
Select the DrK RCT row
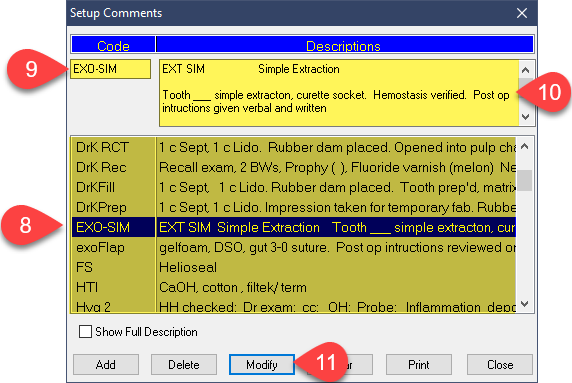tap(294, 147)
